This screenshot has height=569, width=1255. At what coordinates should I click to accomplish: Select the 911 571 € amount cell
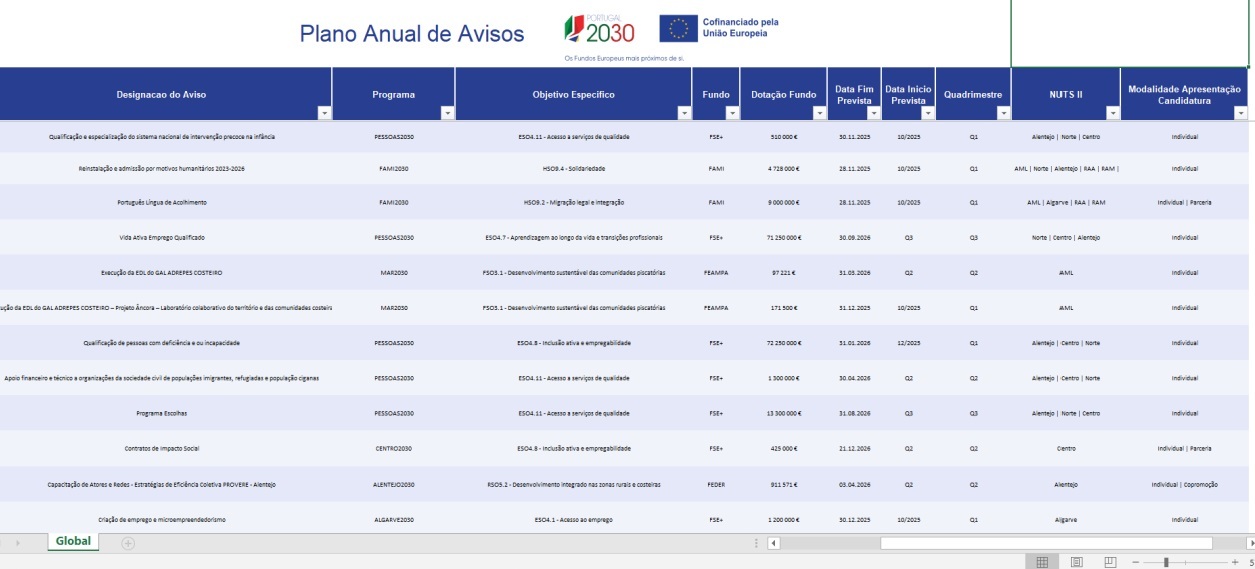pos(784,484)
